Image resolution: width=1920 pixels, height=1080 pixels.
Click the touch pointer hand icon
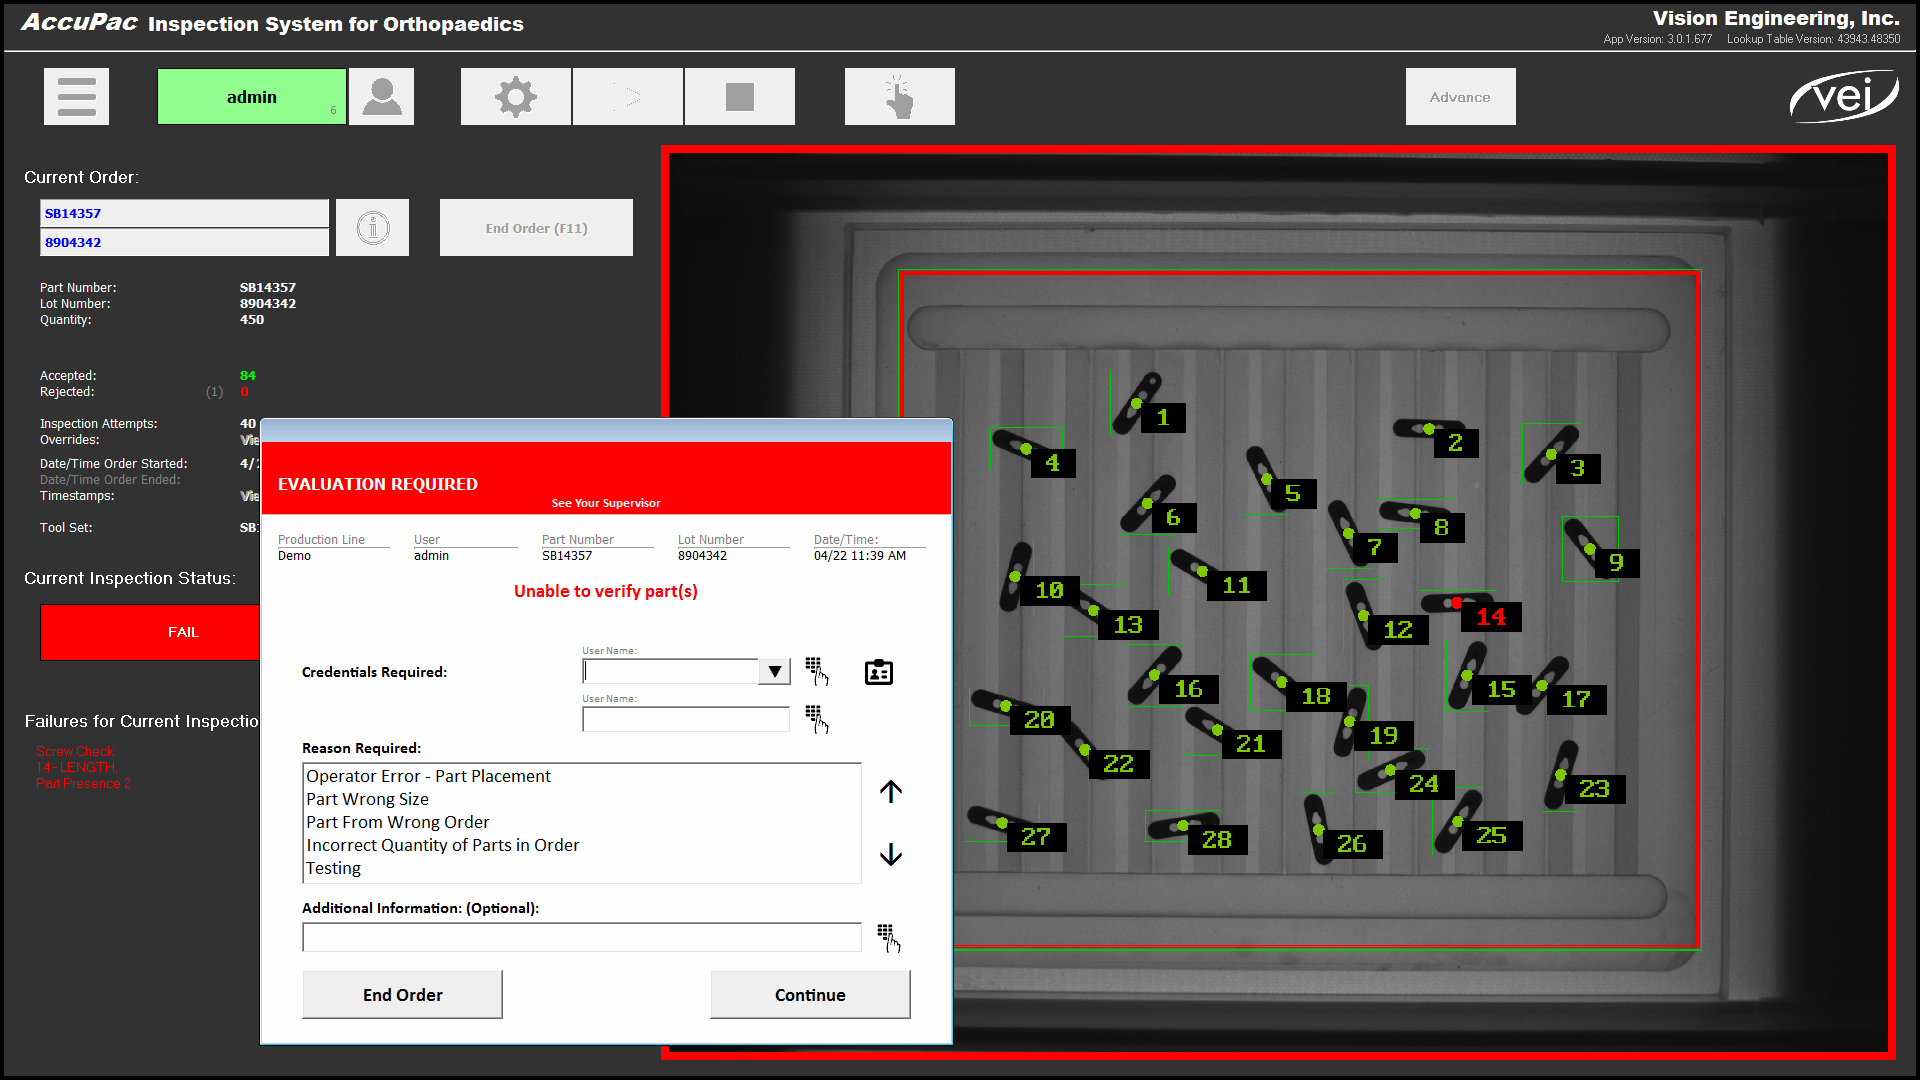tap(899, 97)
